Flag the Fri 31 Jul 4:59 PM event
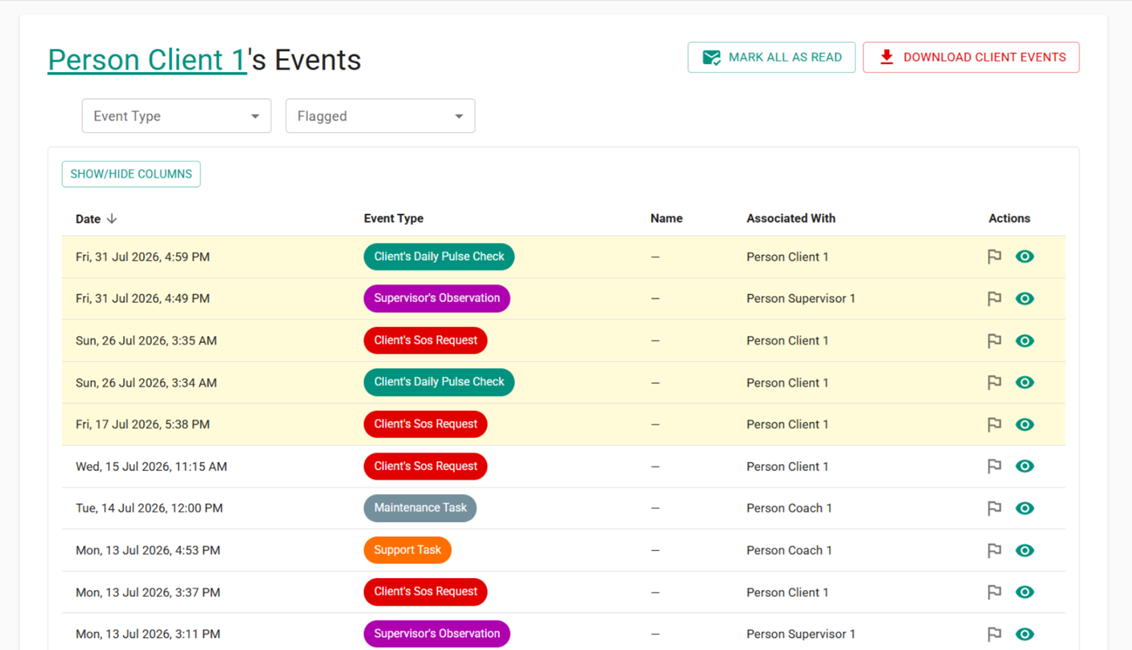Viewport: 1132px width, 650px height. 994,256
